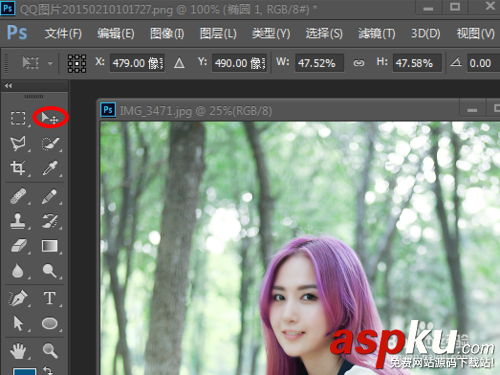Minimize the IMG_3471.jpg document window
Image resolution: width=500 pixels, height=375 pixels.
[x=472, y=110]
